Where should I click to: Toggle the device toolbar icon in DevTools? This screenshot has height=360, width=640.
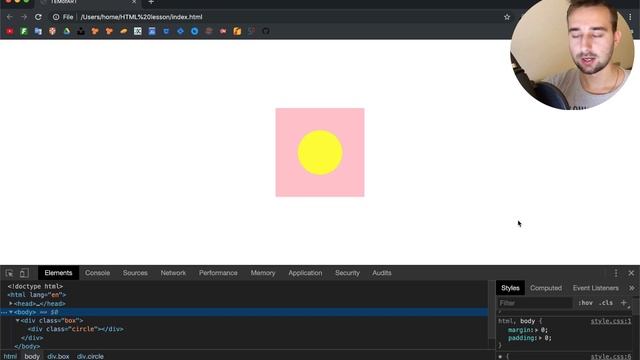[24, 273]
